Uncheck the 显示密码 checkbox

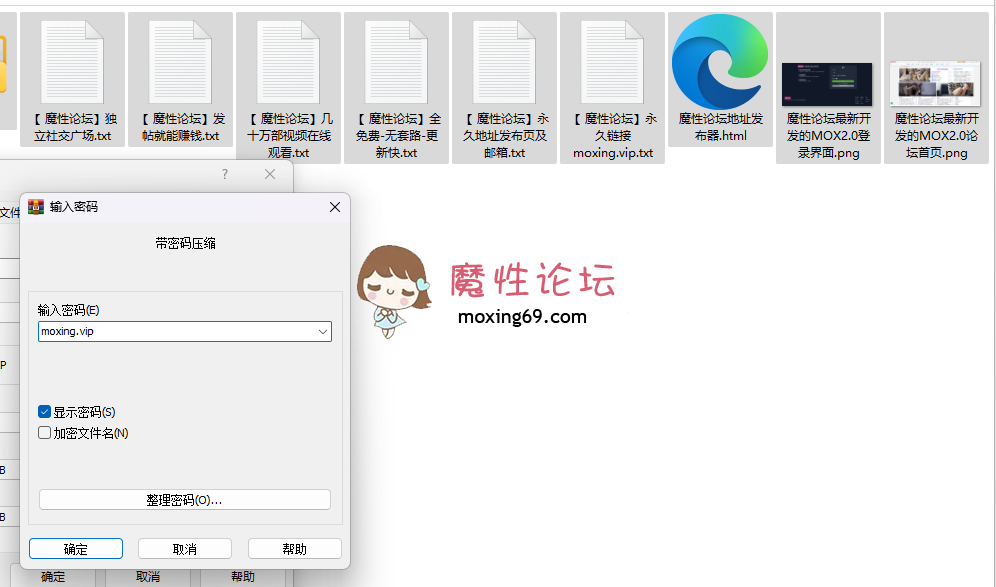click(45, 412)
